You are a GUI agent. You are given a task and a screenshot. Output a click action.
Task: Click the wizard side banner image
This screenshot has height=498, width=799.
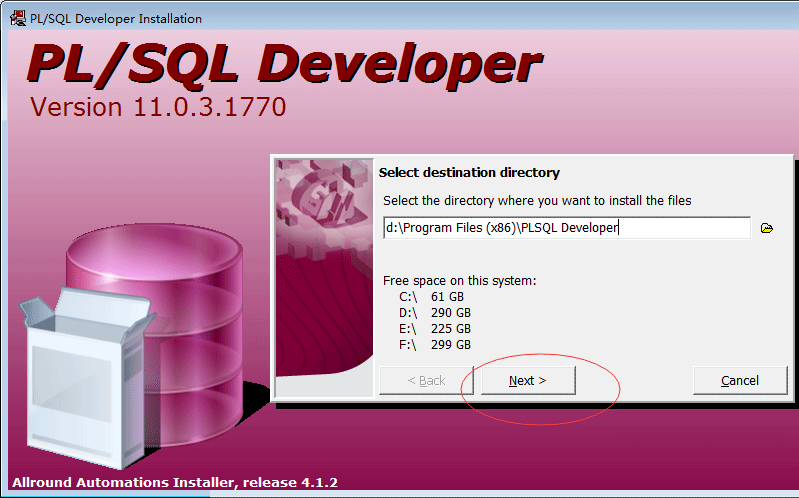click(324, 277)
